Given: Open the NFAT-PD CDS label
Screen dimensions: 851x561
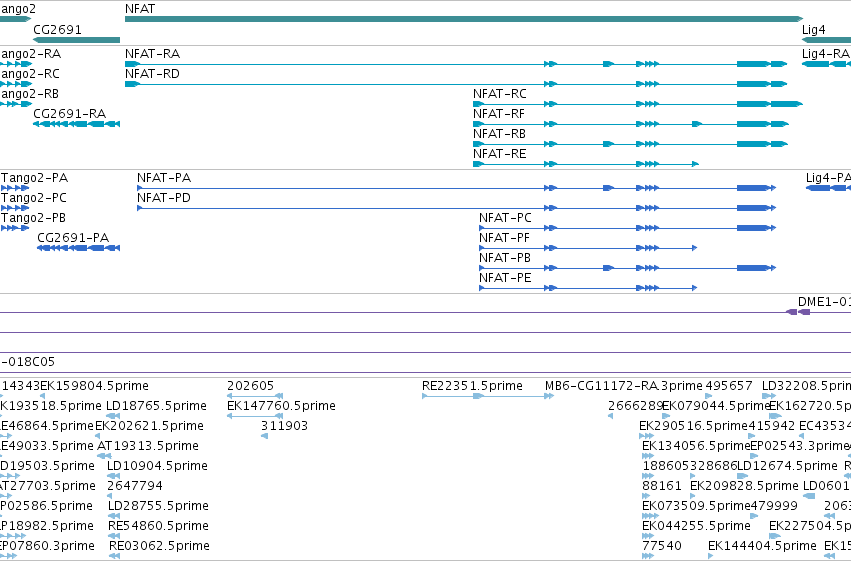Looking at the screenshot, I should tap(164, 198).
